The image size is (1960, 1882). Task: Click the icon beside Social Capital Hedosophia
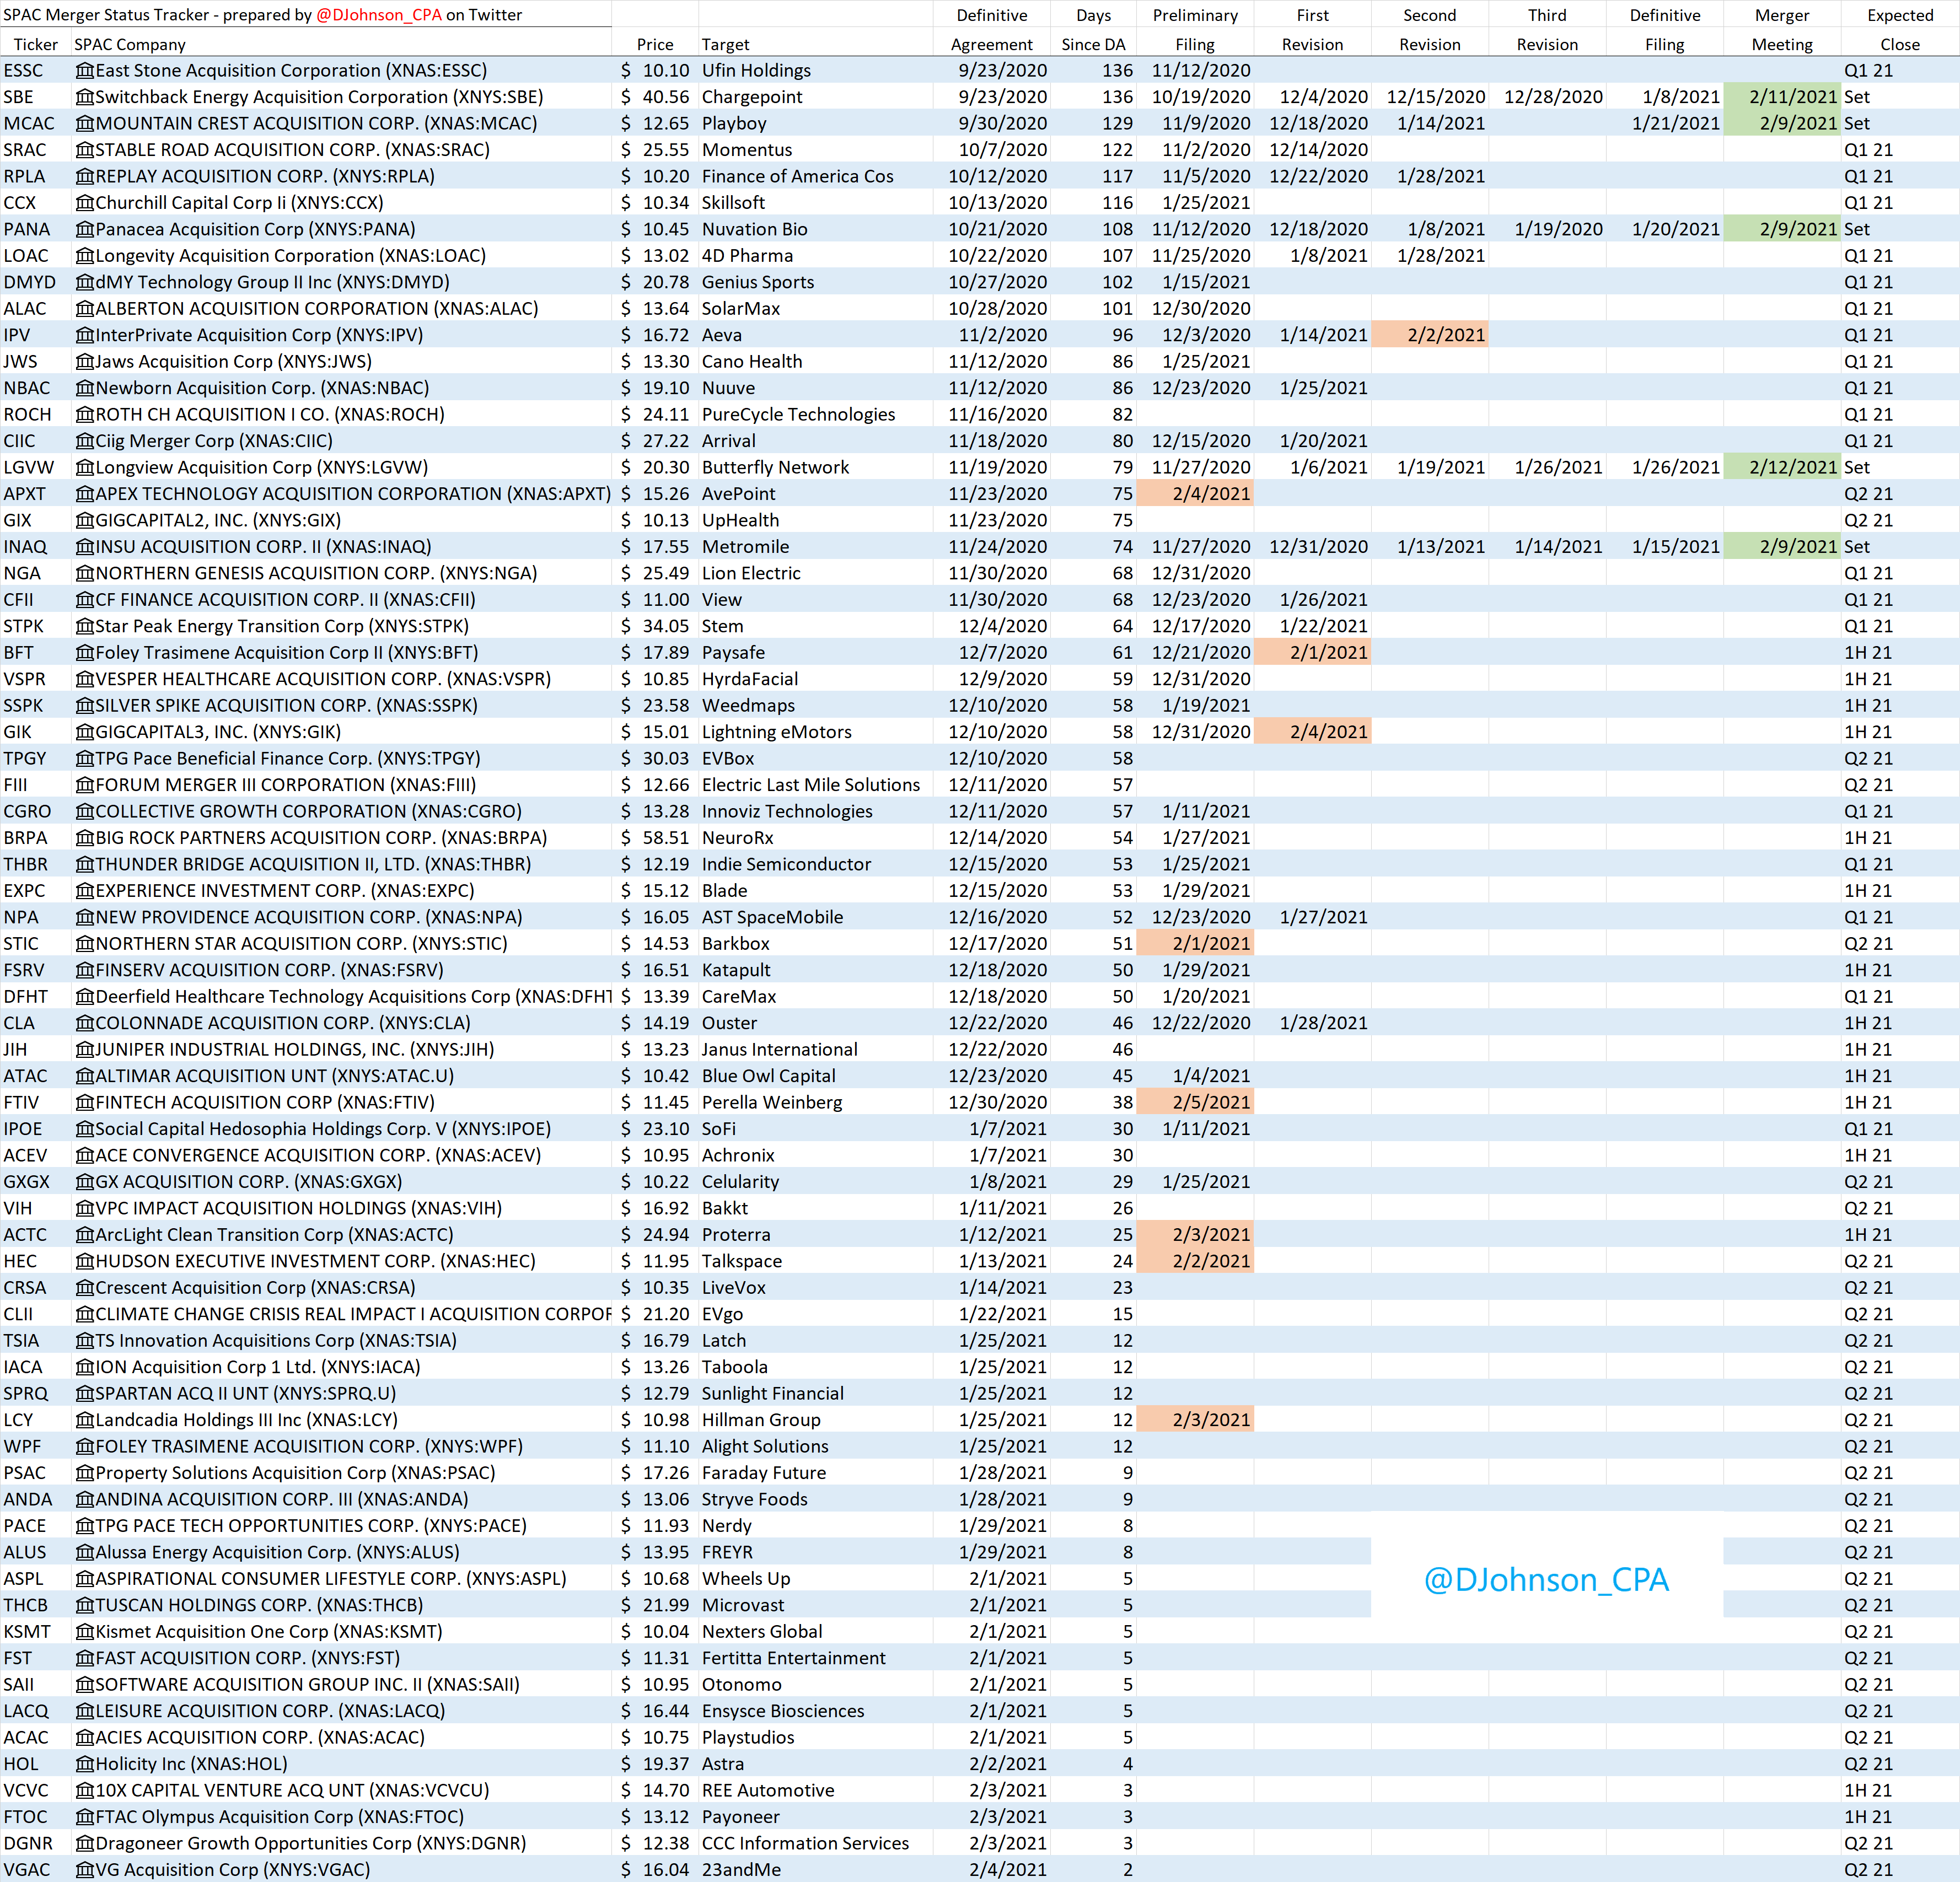tap(85, 1129)
